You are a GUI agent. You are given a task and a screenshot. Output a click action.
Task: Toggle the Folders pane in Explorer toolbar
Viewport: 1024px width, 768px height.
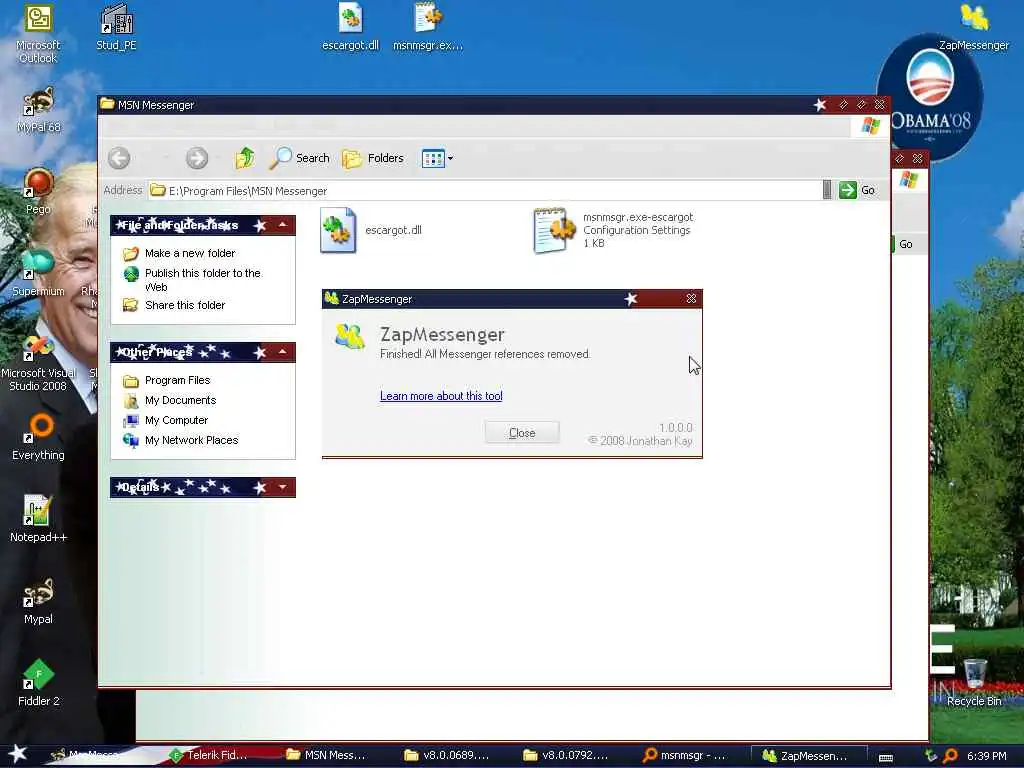(373, 158)
